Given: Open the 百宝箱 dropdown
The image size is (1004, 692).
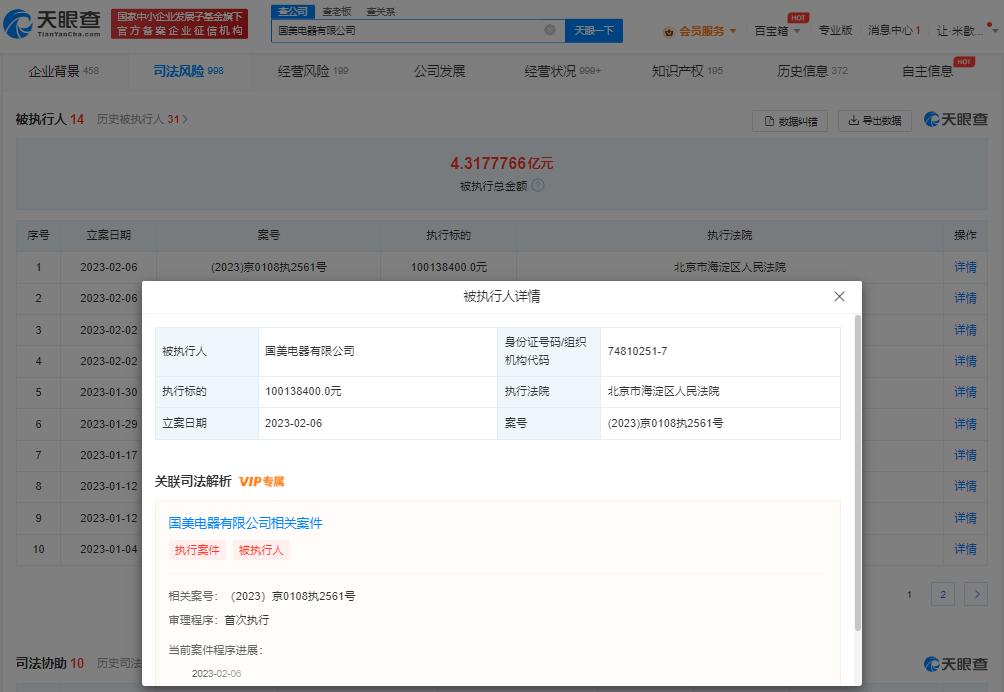Looking at the screenshot, I should pos(777,31).
